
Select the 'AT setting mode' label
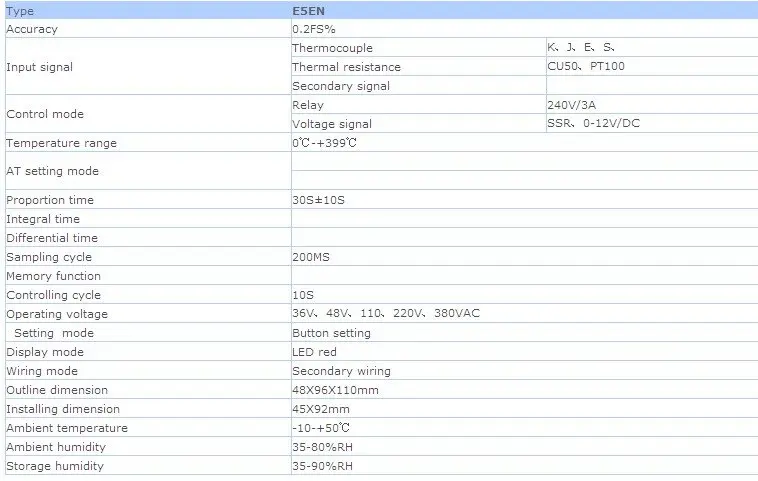[x=52, y=171]
